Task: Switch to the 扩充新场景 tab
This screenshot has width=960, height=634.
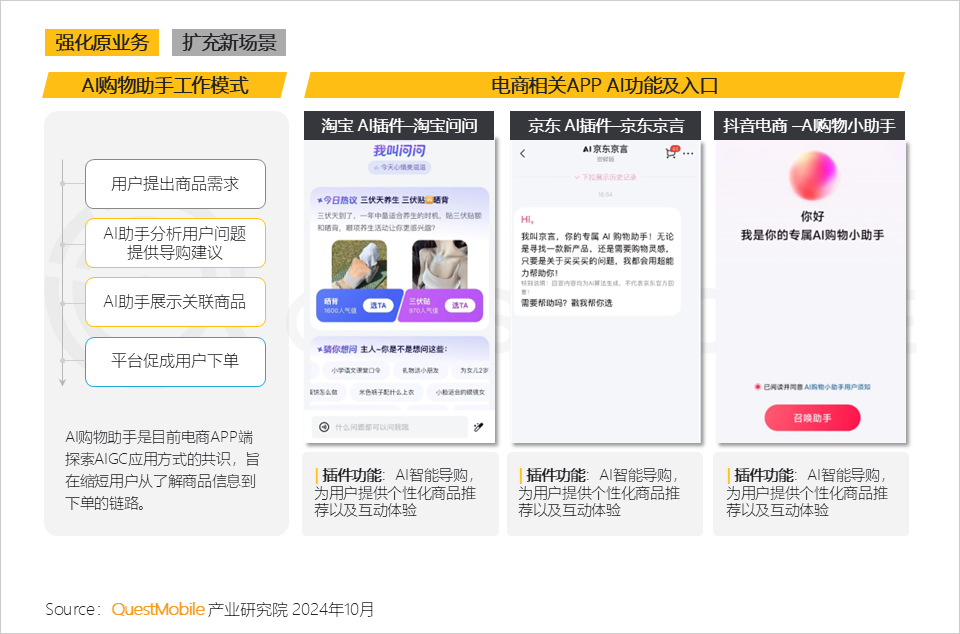Action: point(229,42)
